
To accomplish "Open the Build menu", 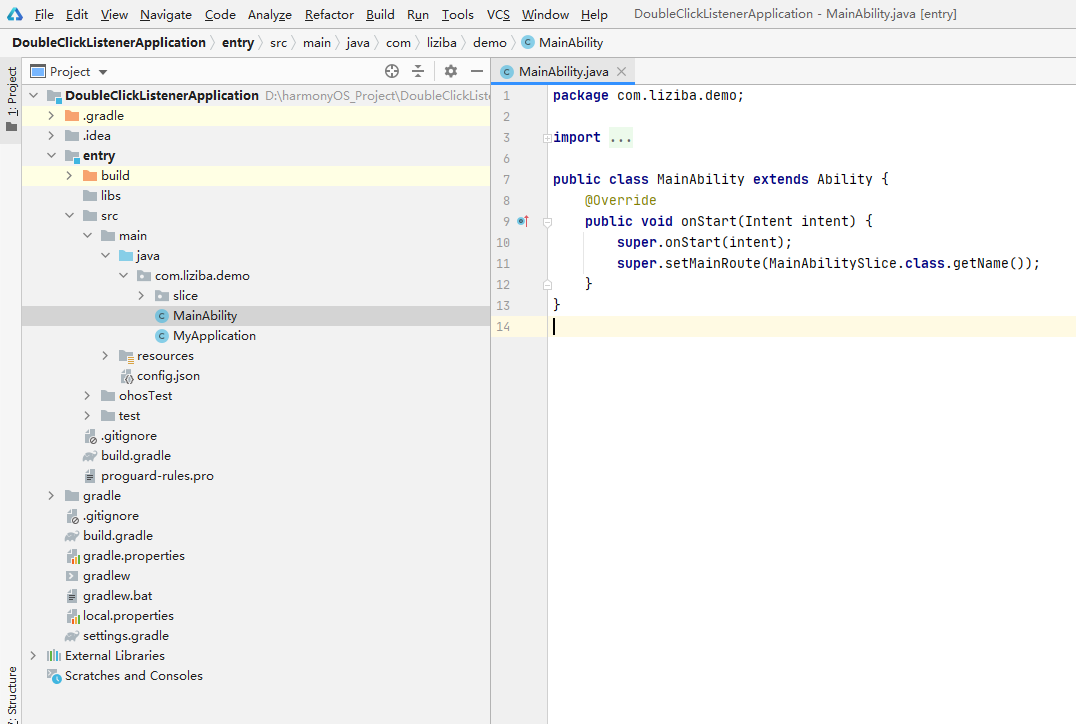I will (x=380, y=15).
